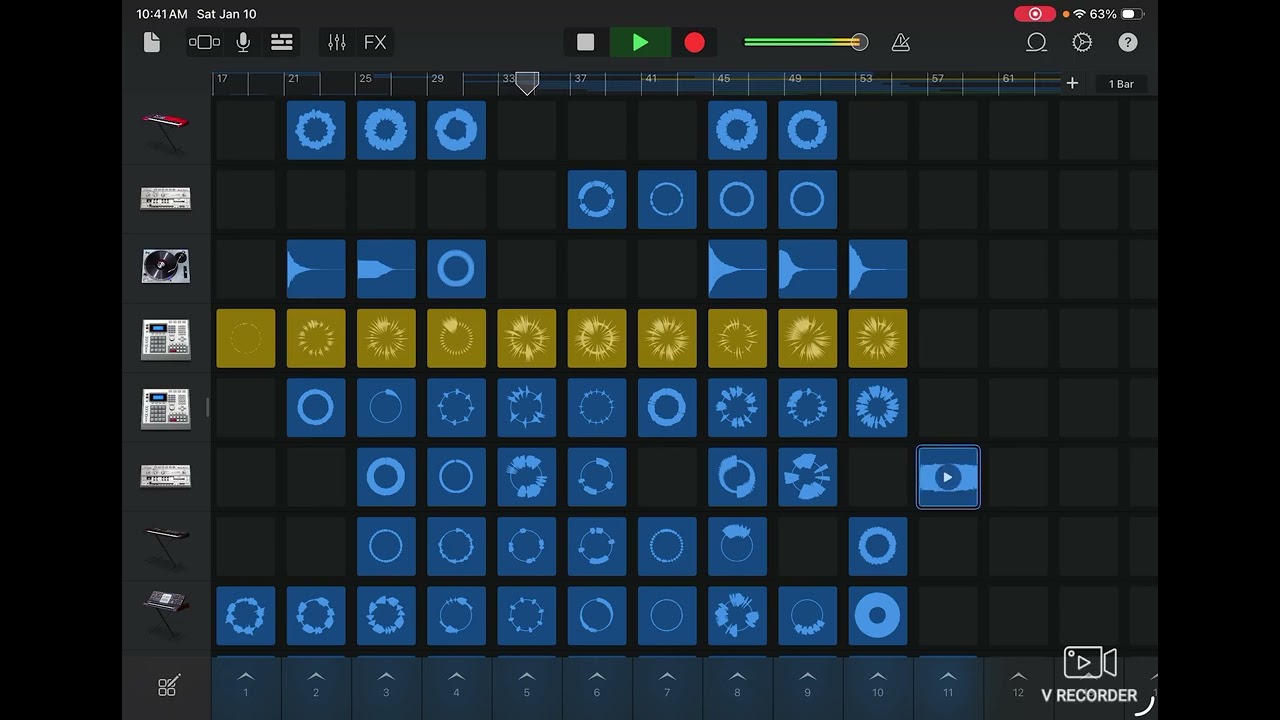
Task: Trigger turntable track cell in column 4
Action: coord(456,269)
